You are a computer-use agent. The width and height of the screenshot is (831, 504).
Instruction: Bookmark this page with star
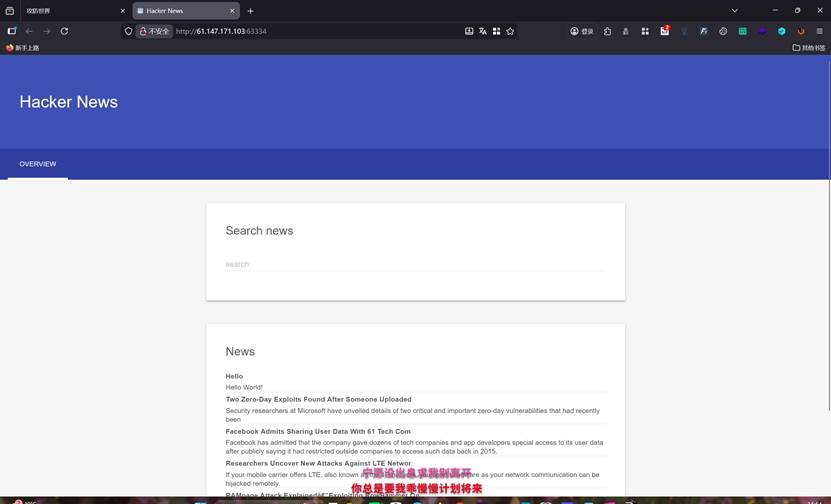pos(510,31)
